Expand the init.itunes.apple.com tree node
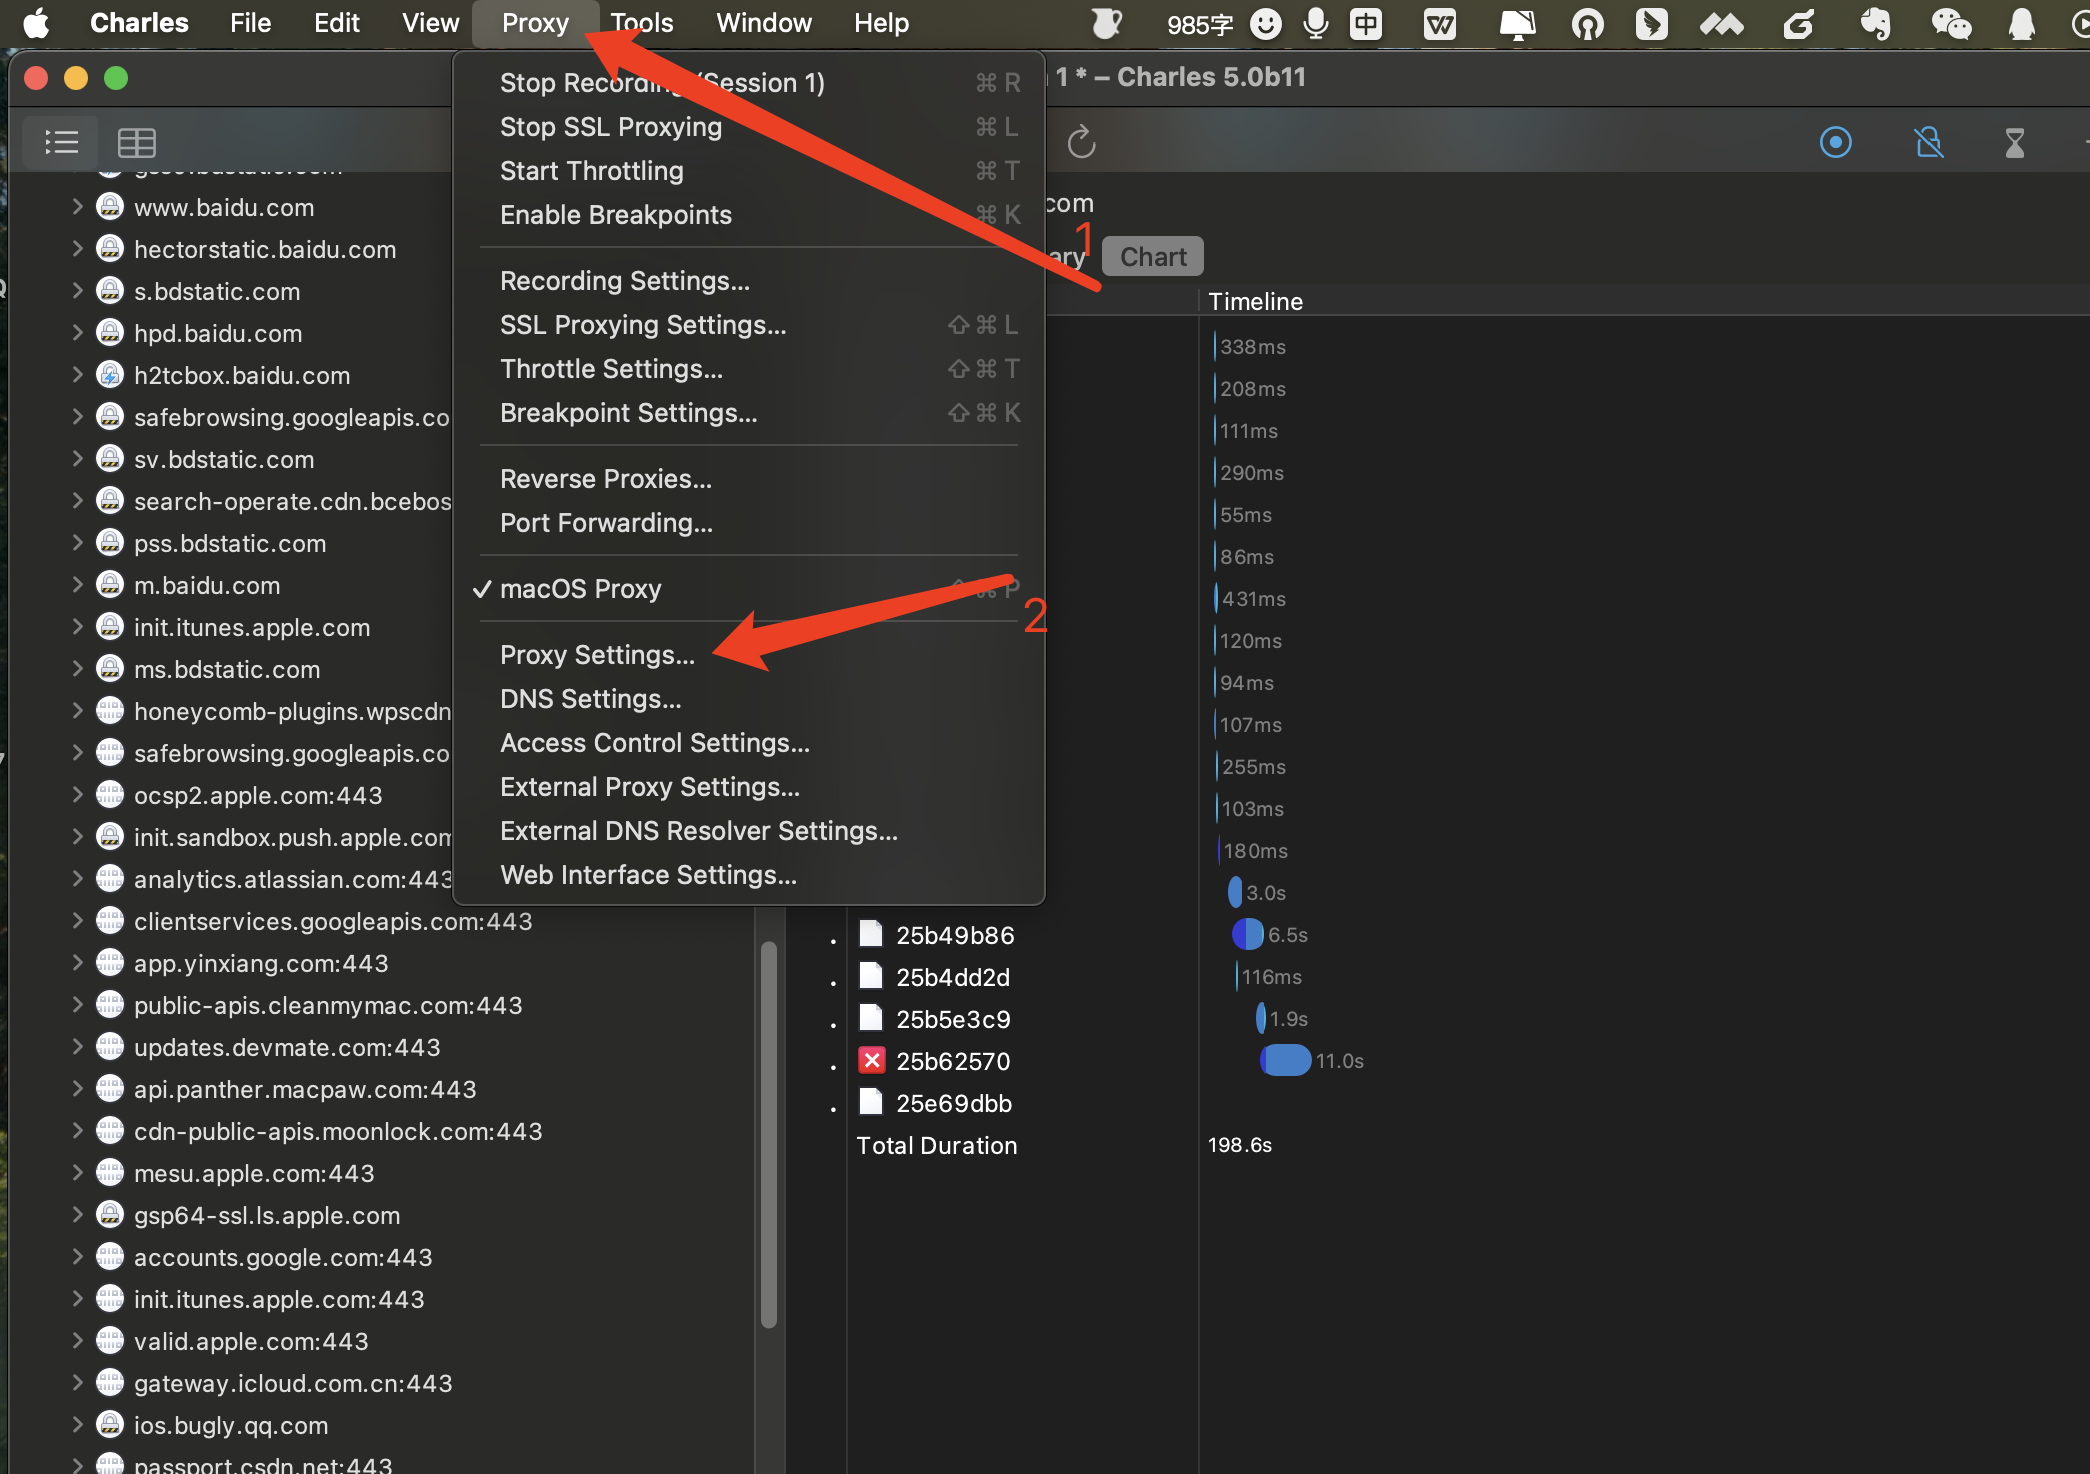 [x=77, y=627]
